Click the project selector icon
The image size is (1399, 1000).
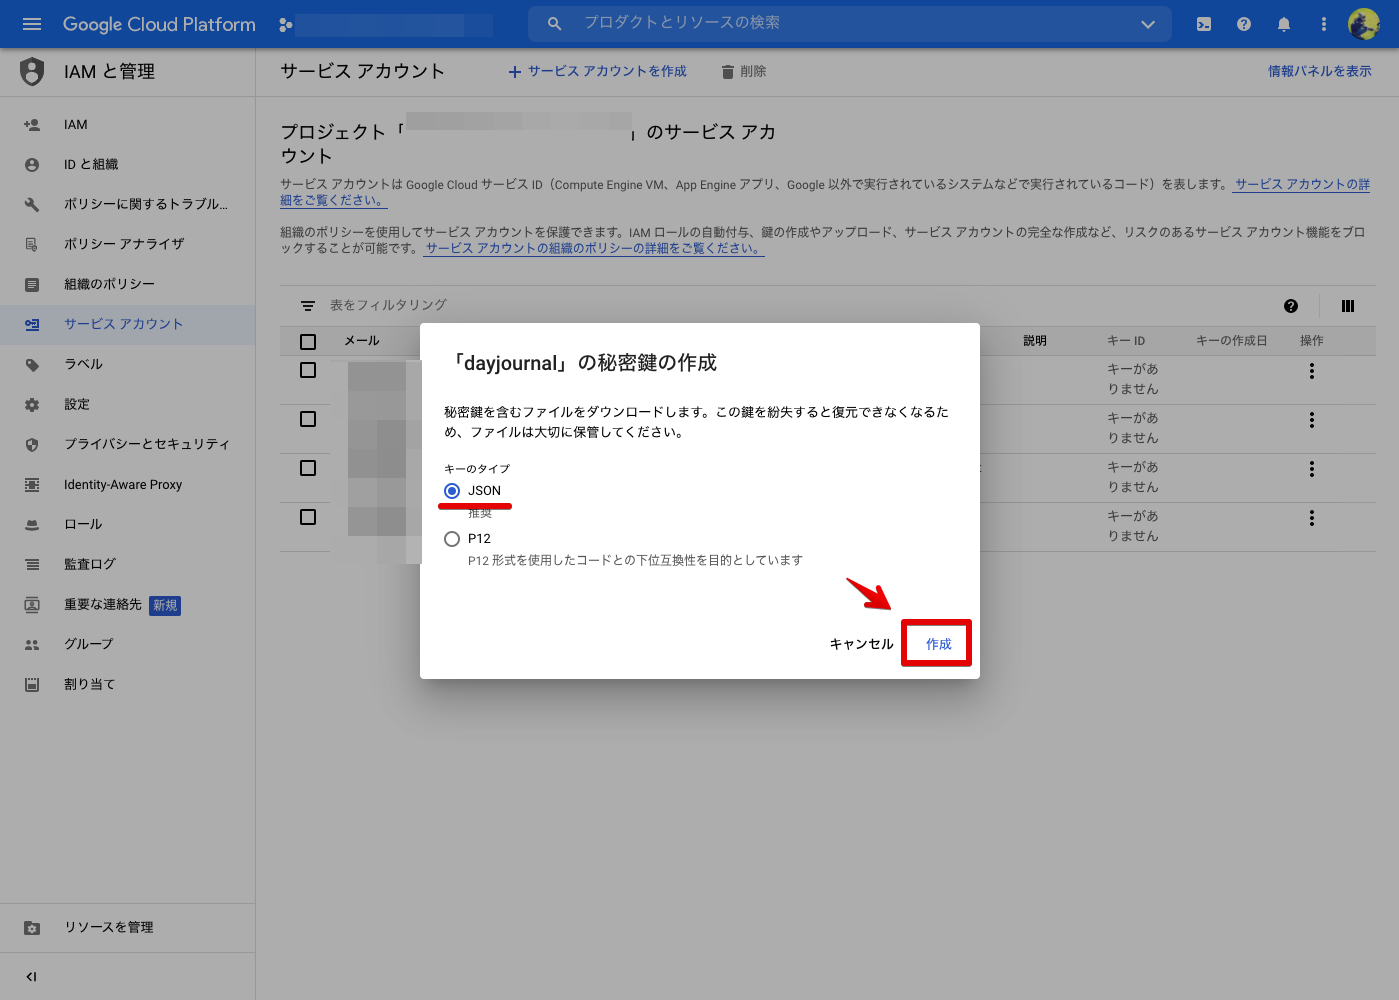[x=286, y=24]
